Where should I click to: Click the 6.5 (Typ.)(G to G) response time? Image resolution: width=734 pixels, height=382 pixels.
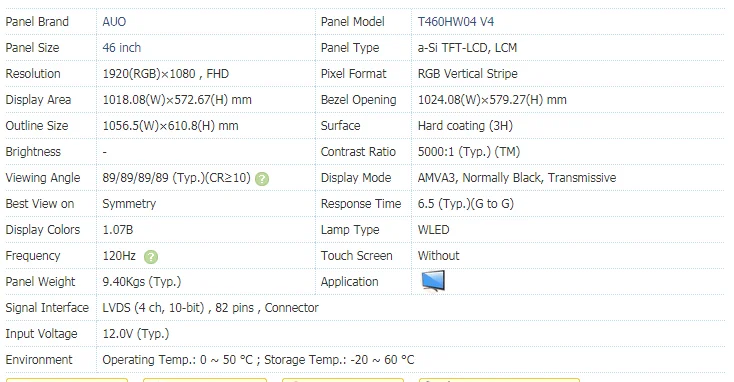[x=466, y=204]
